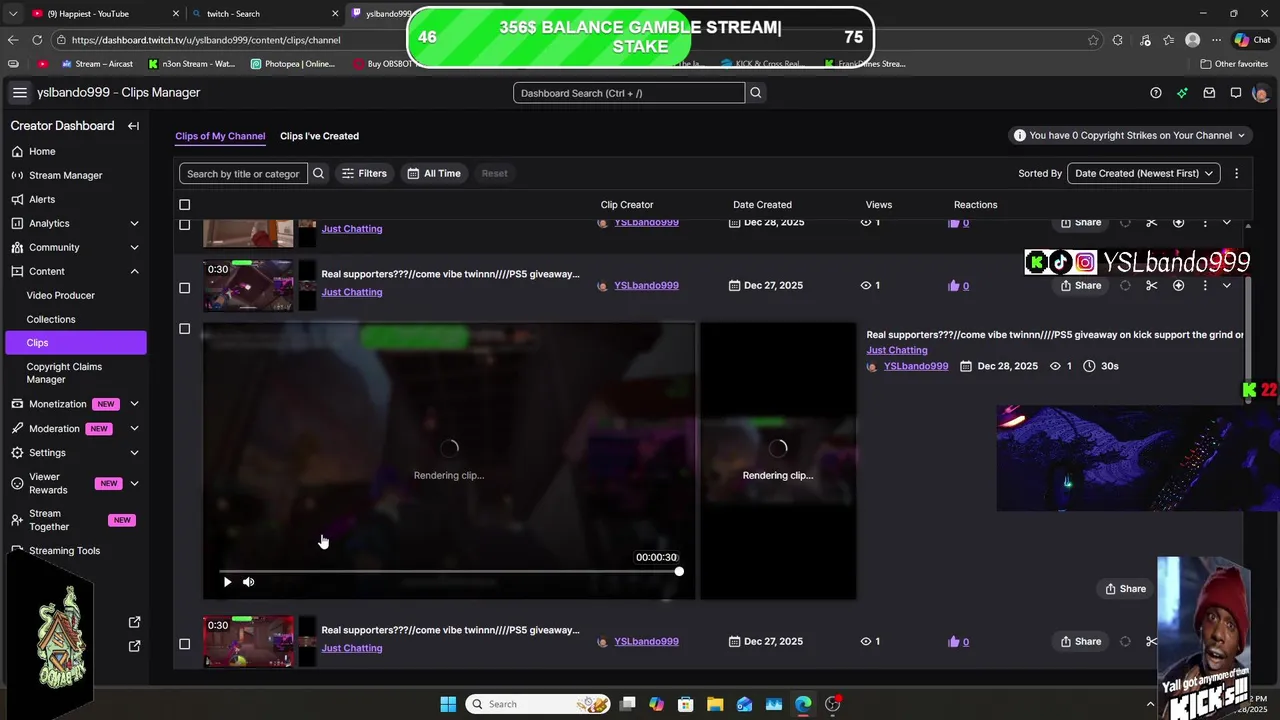Screen dimensions: 1280x720
Task: Reload the page with browser refresh
Action: coord(37,40)
